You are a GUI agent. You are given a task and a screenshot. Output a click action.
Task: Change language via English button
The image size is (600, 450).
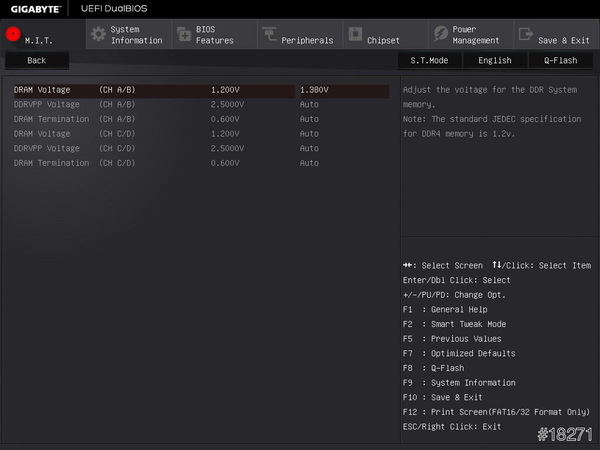(494, 60)
